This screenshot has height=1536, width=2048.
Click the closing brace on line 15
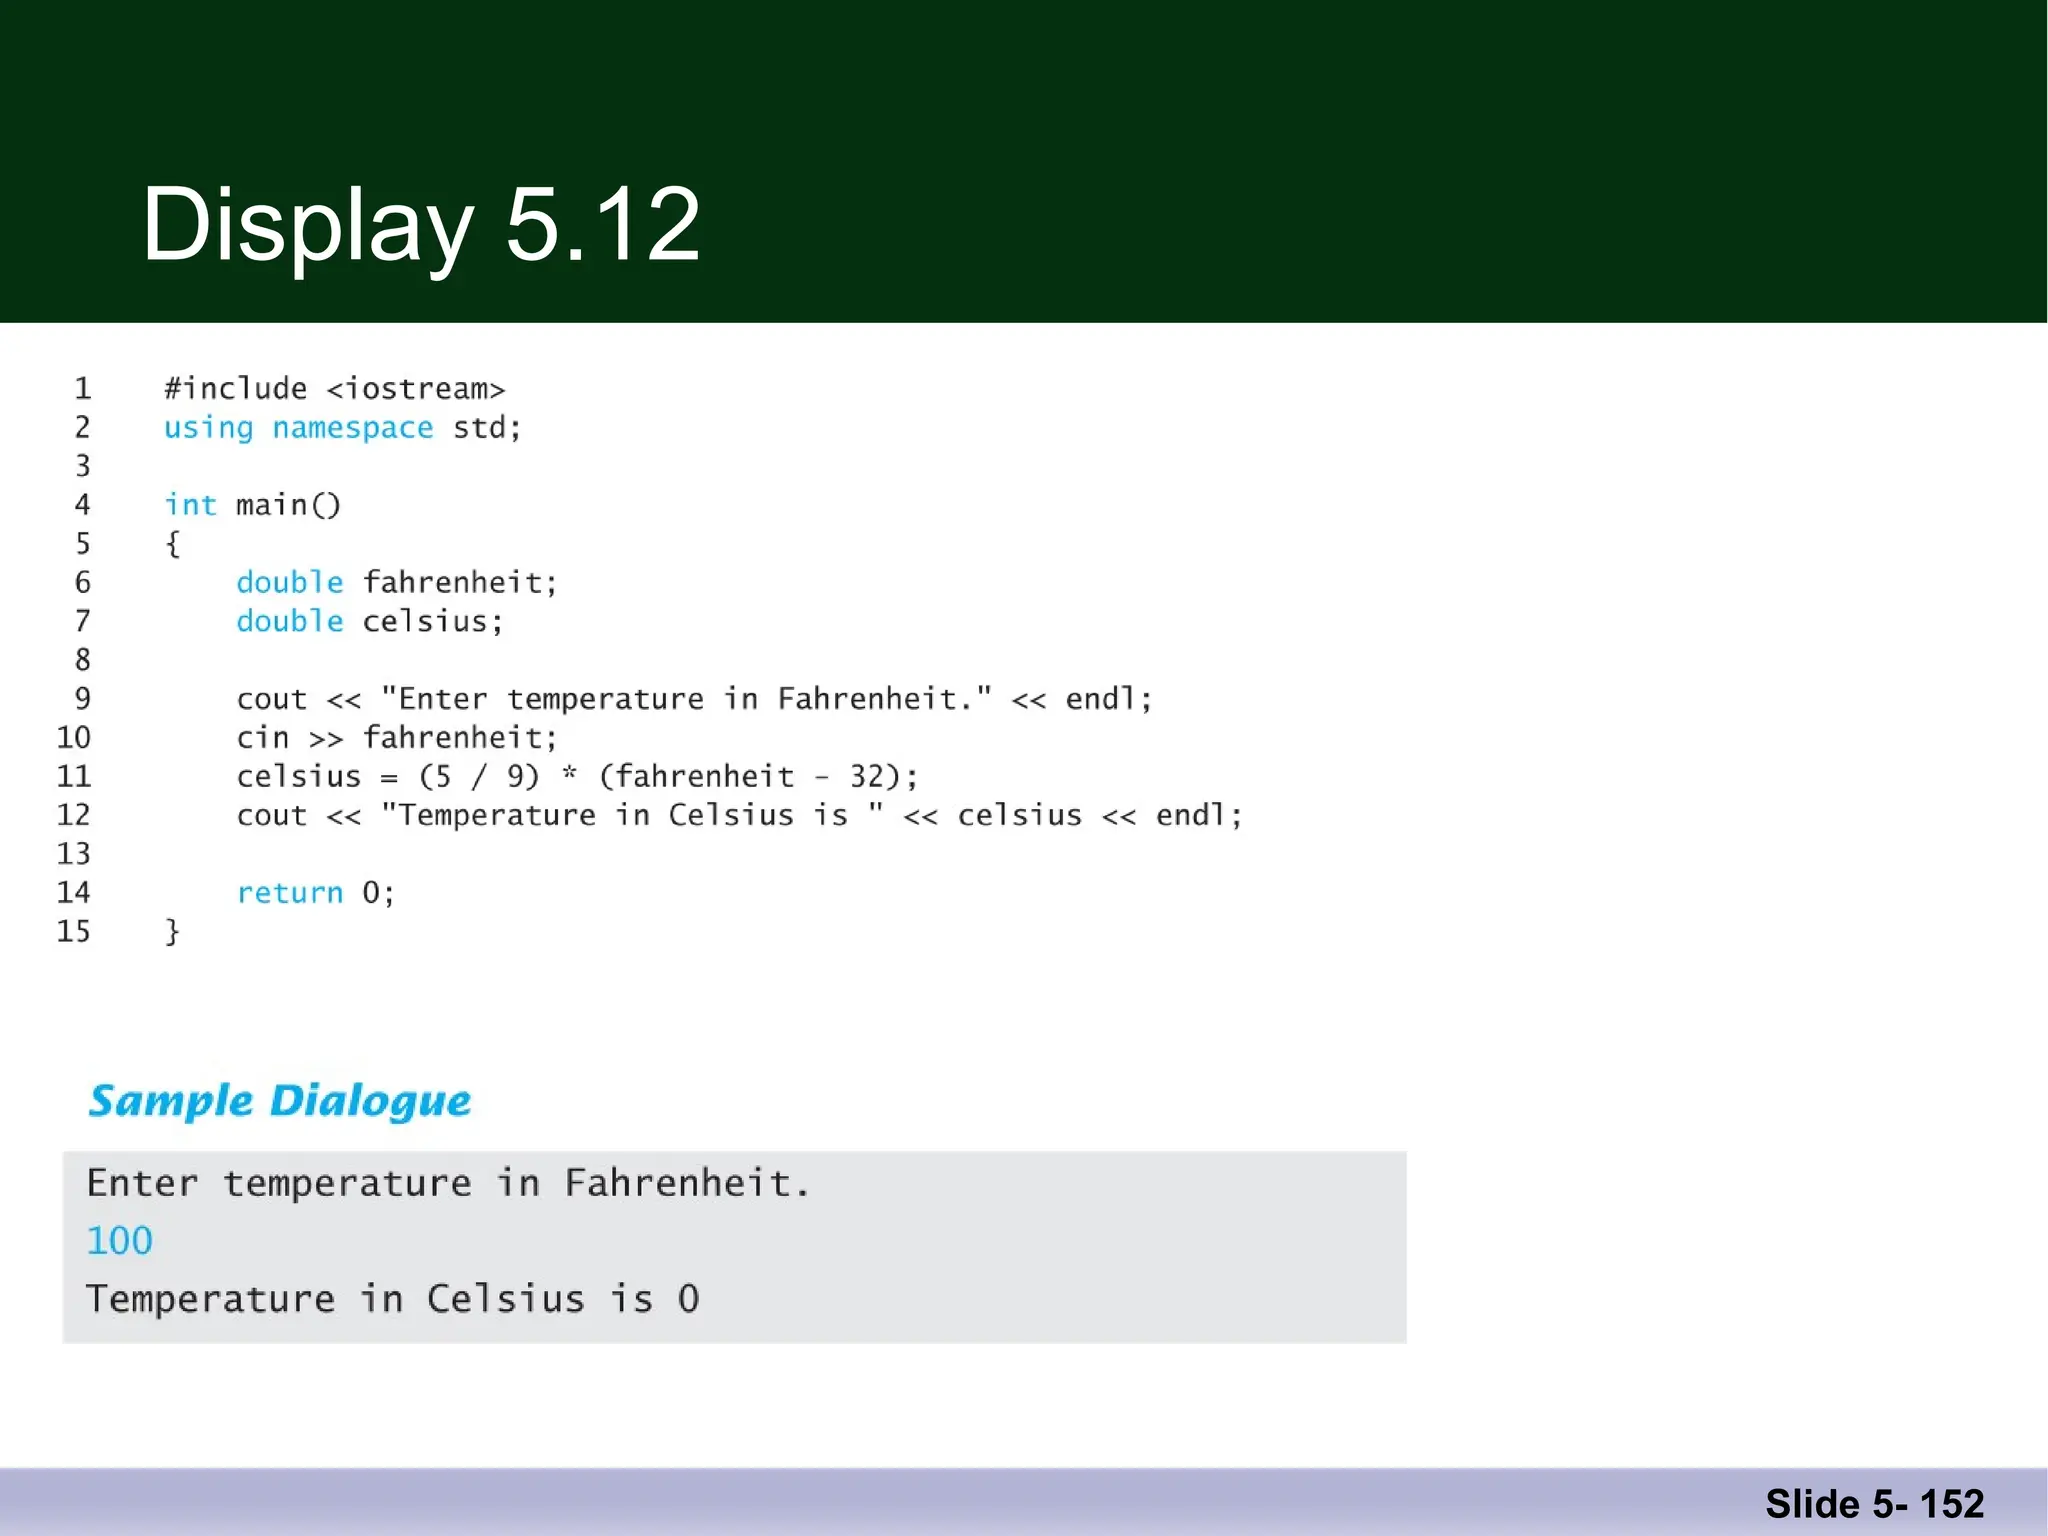click(x=173, y=931)
